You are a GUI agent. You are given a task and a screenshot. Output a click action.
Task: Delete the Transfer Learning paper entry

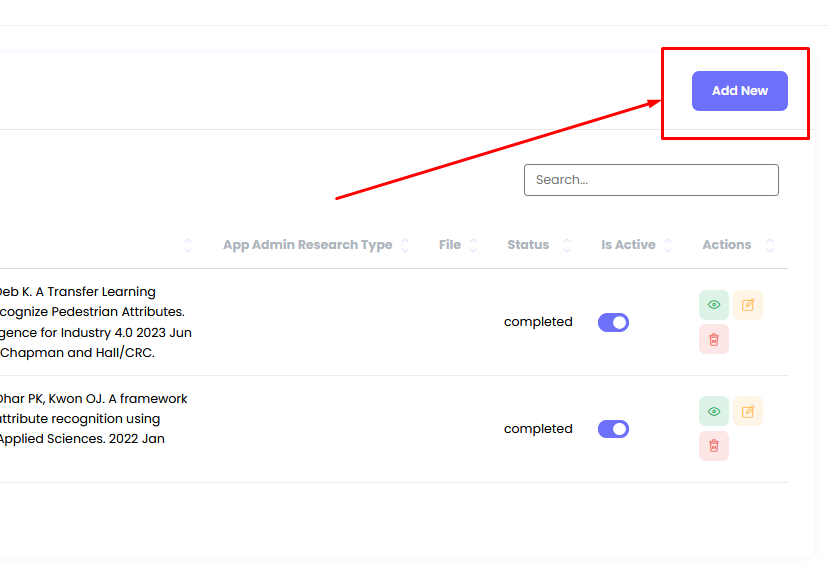coord(713,339)
